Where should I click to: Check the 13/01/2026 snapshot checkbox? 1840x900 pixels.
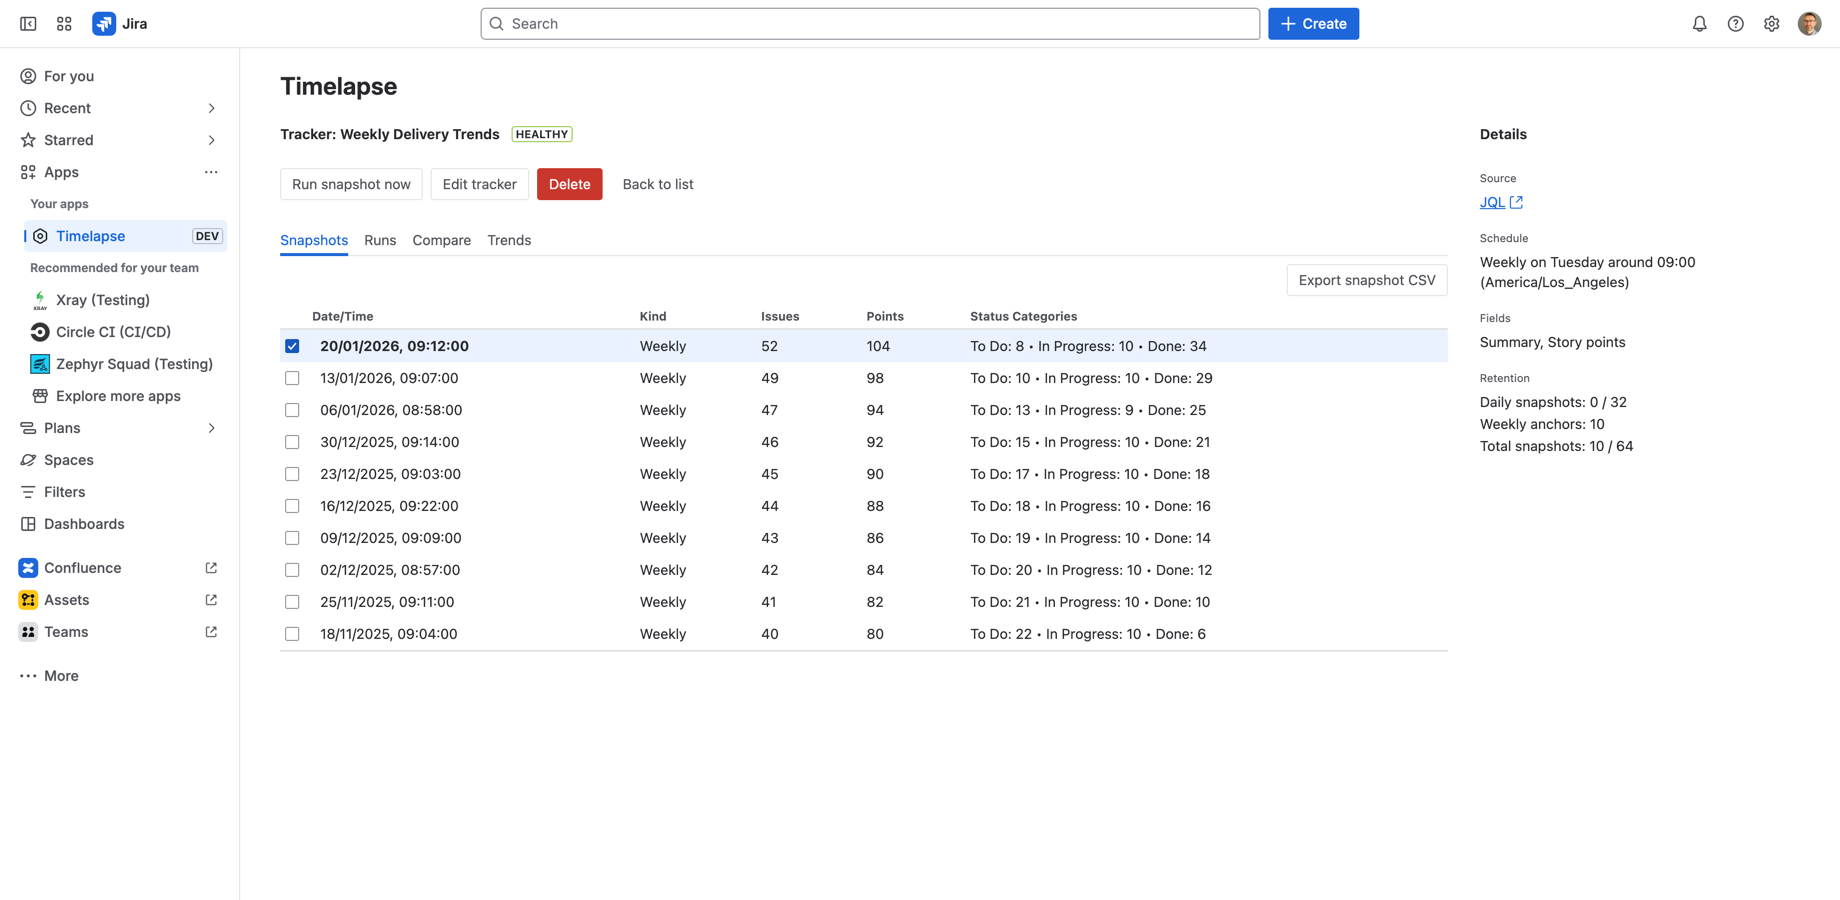coord(292,378)
